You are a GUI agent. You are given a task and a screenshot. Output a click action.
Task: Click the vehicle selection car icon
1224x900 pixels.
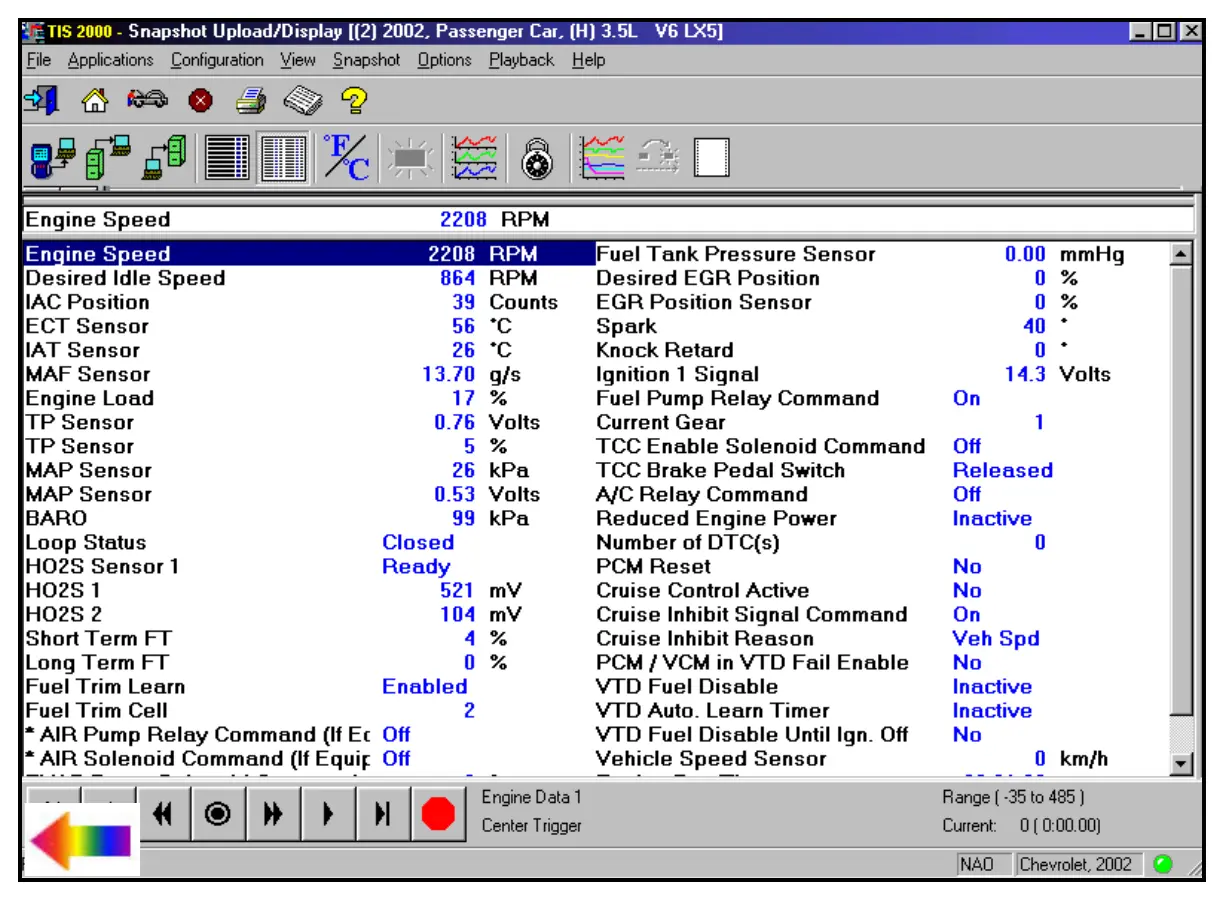(147, 100)
